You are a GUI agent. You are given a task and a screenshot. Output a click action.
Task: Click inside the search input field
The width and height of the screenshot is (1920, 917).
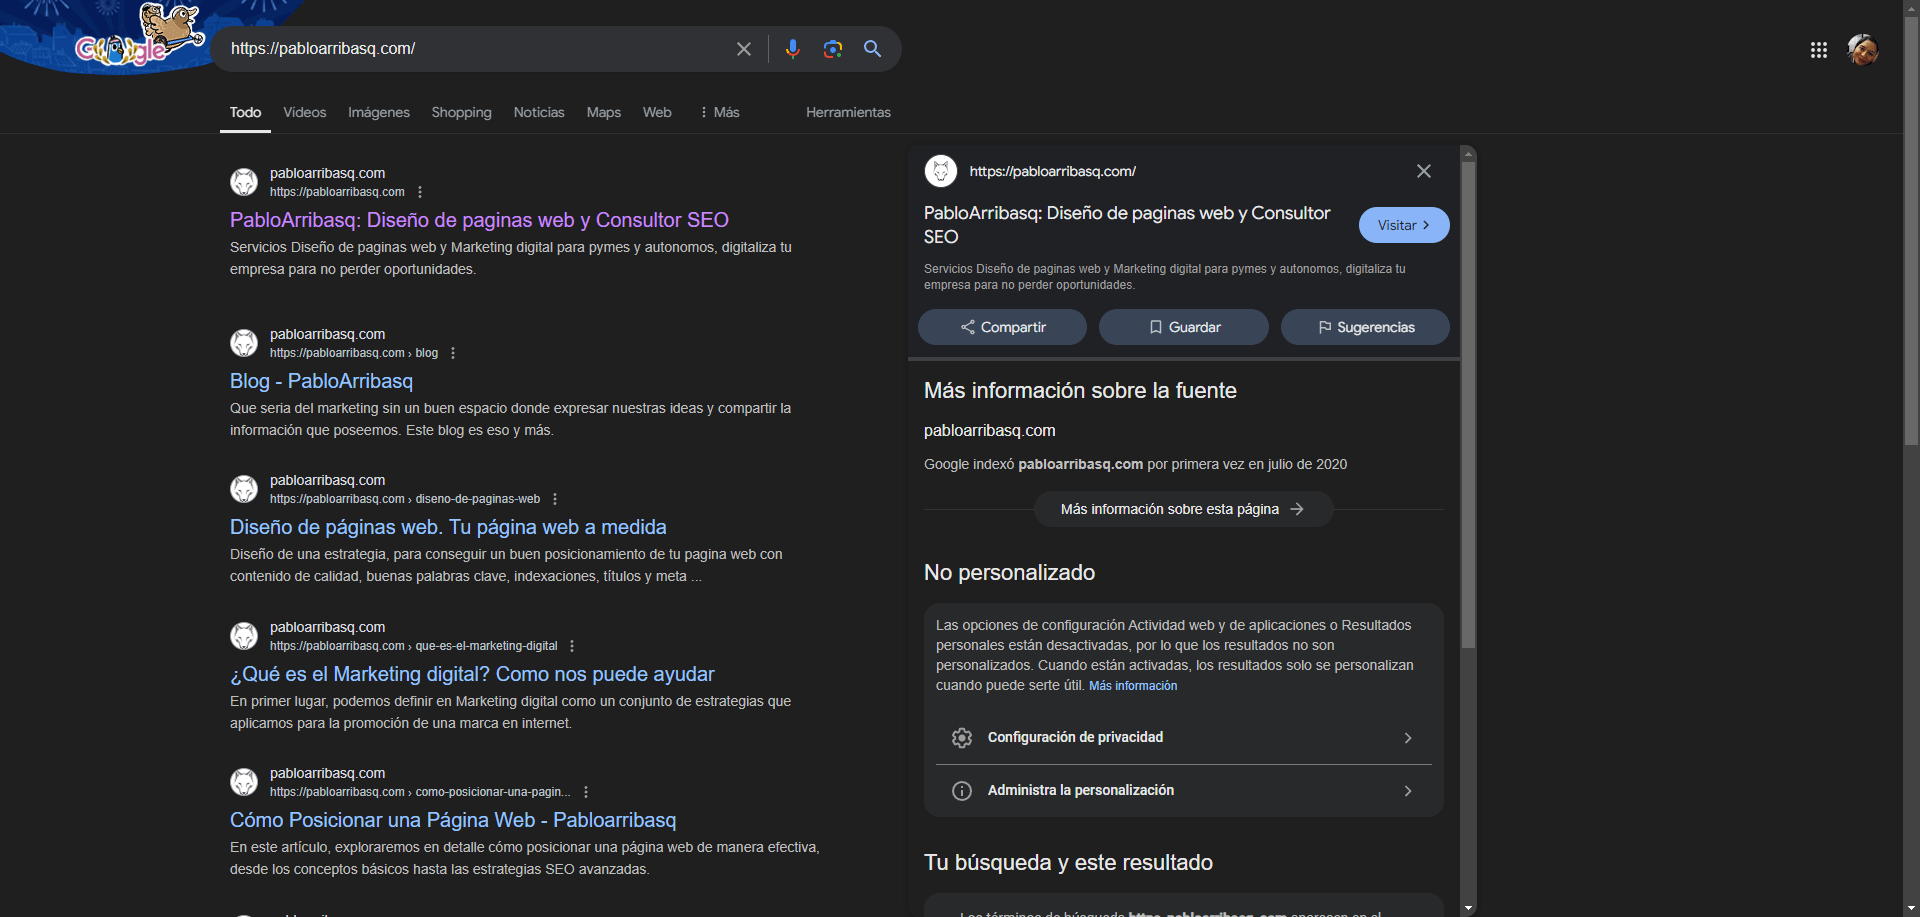point(475,49)
